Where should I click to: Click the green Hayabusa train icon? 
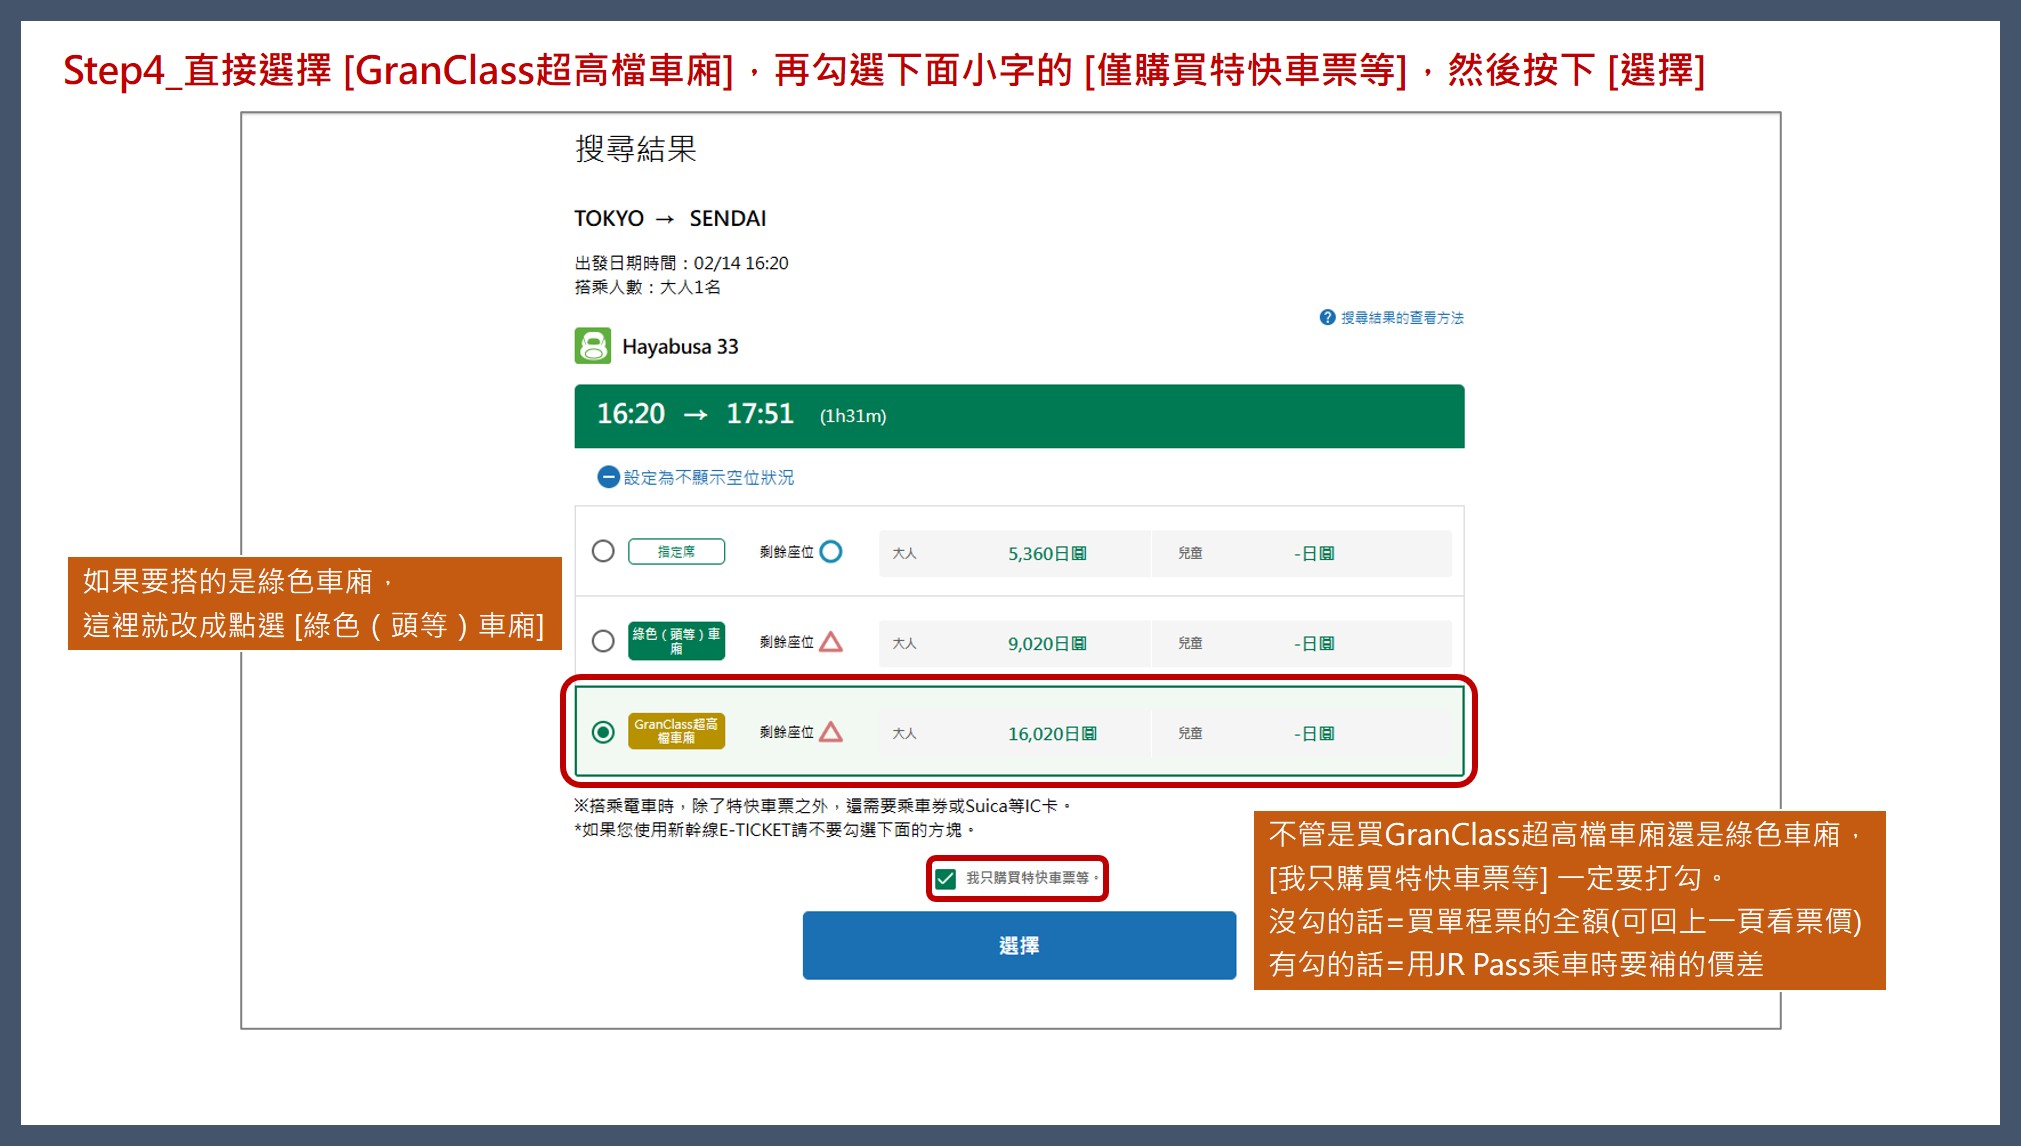tap(592, 346)
